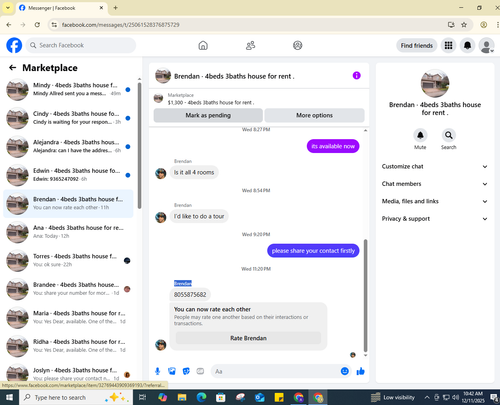Image resolution: width=500 pixels, height=405 pixels.
Task: Open Maria's house rental conversation
Action: [68, 317]
